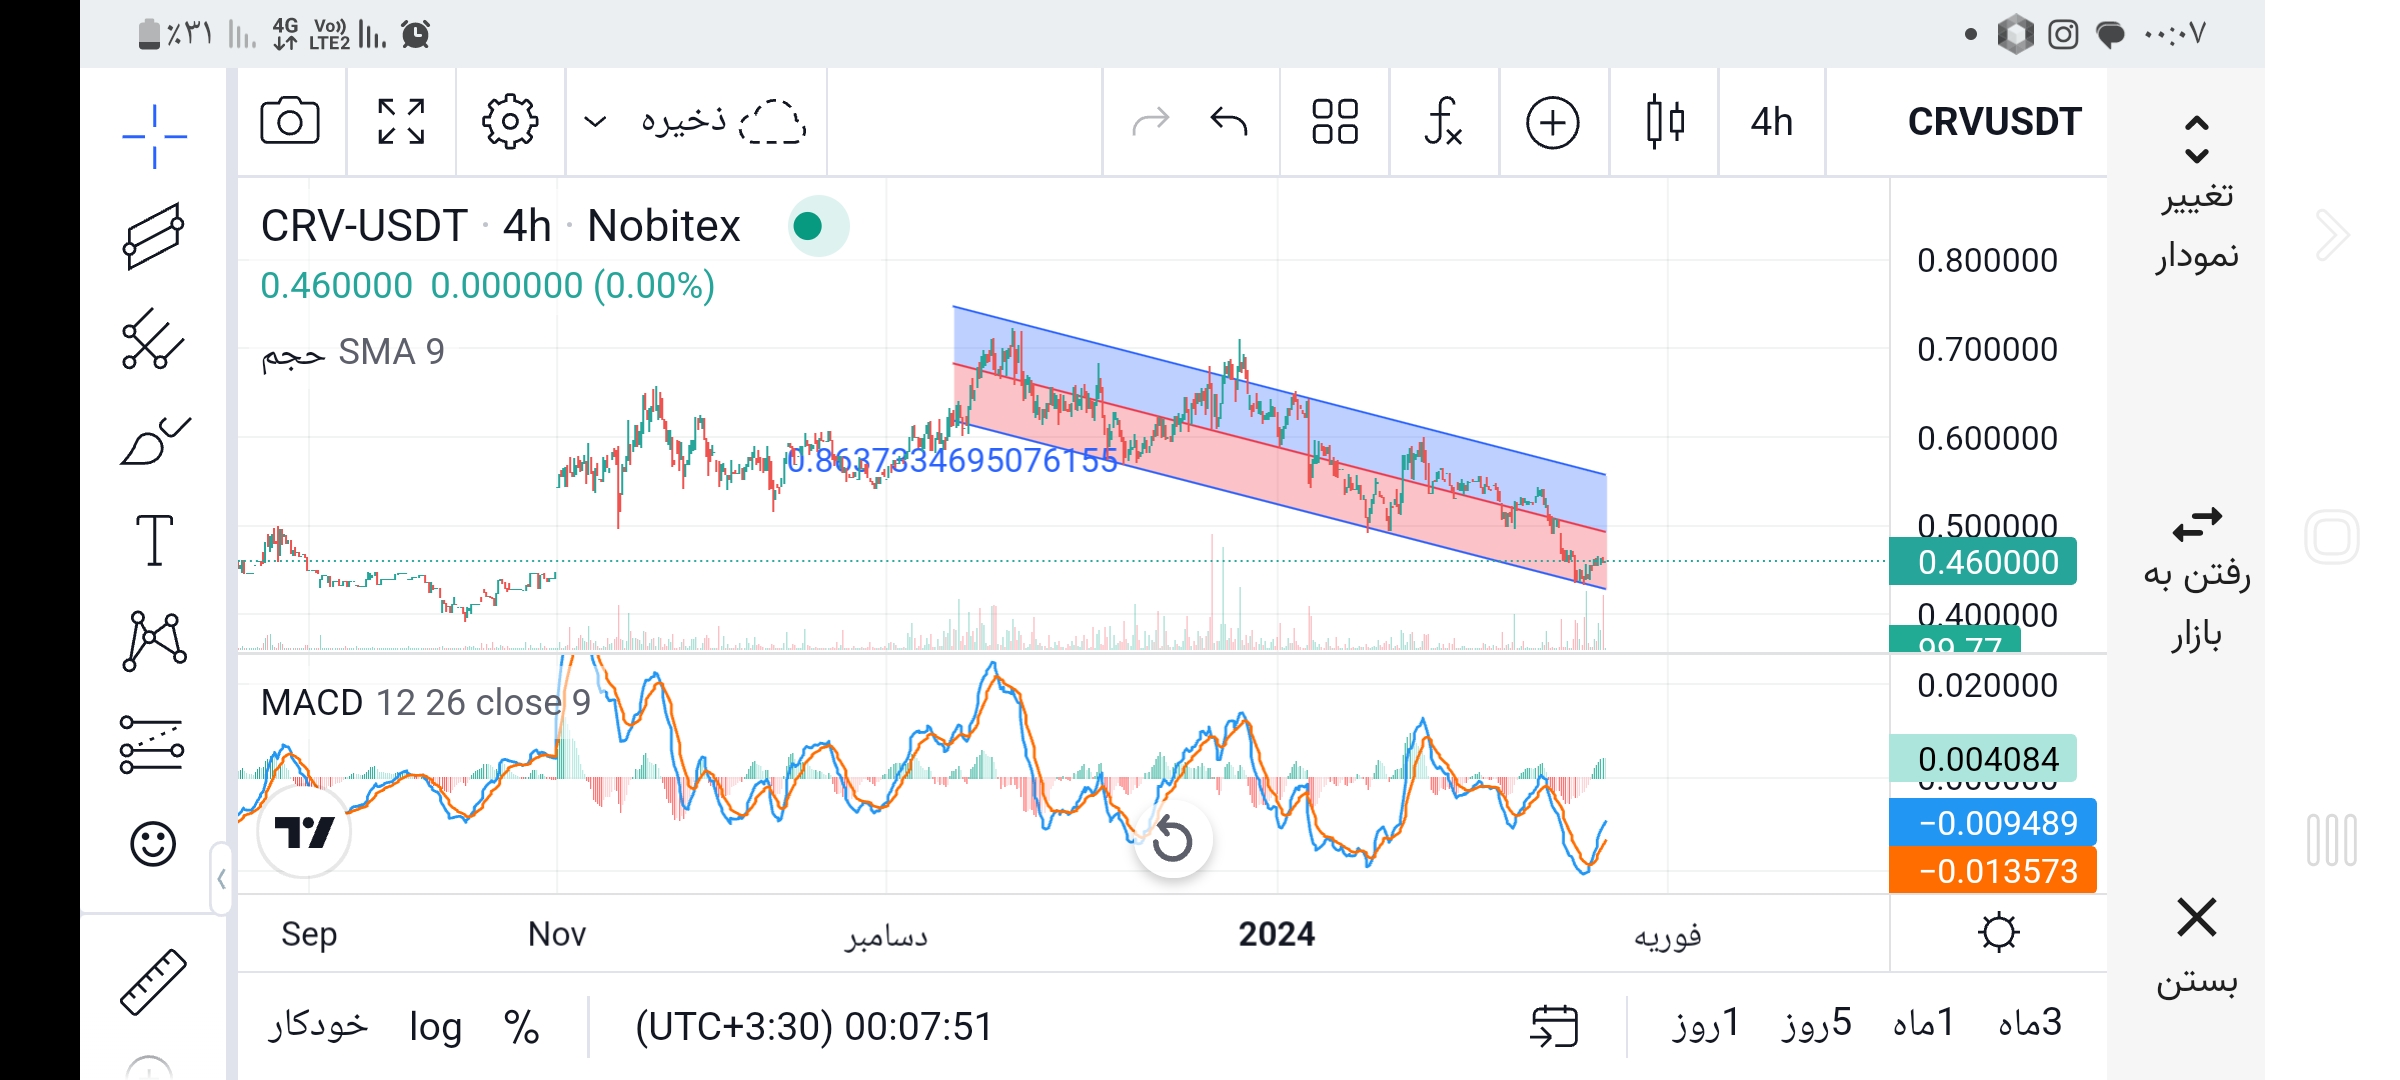Tap the change chart up-down arrows
The width and height of the screenshot is (2400, 1080).
point(2196,140)
